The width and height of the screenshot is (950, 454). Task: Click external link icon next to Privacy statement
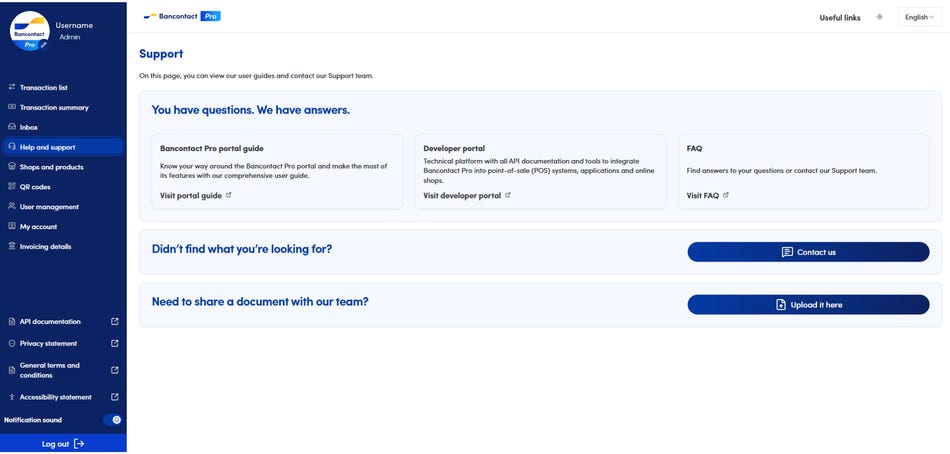(114, 344)
